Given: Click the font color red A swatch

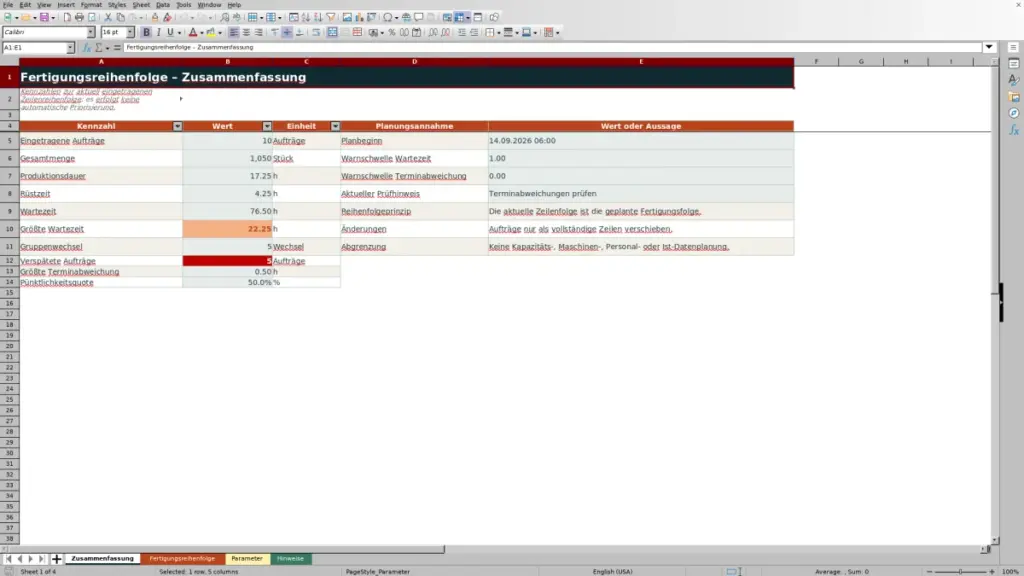Looking at the screenshot, I should coord(193,33).
